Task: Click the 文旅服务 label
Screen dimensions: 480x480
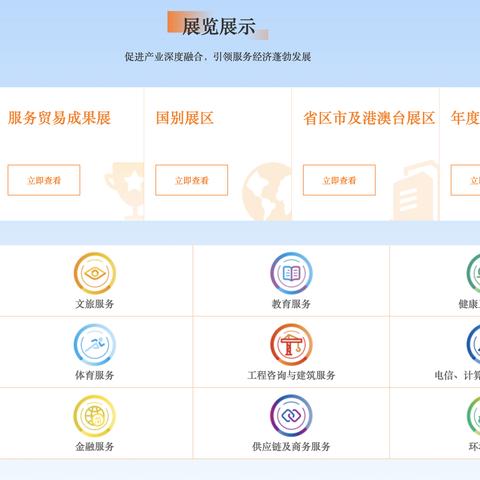Action: 95,304
